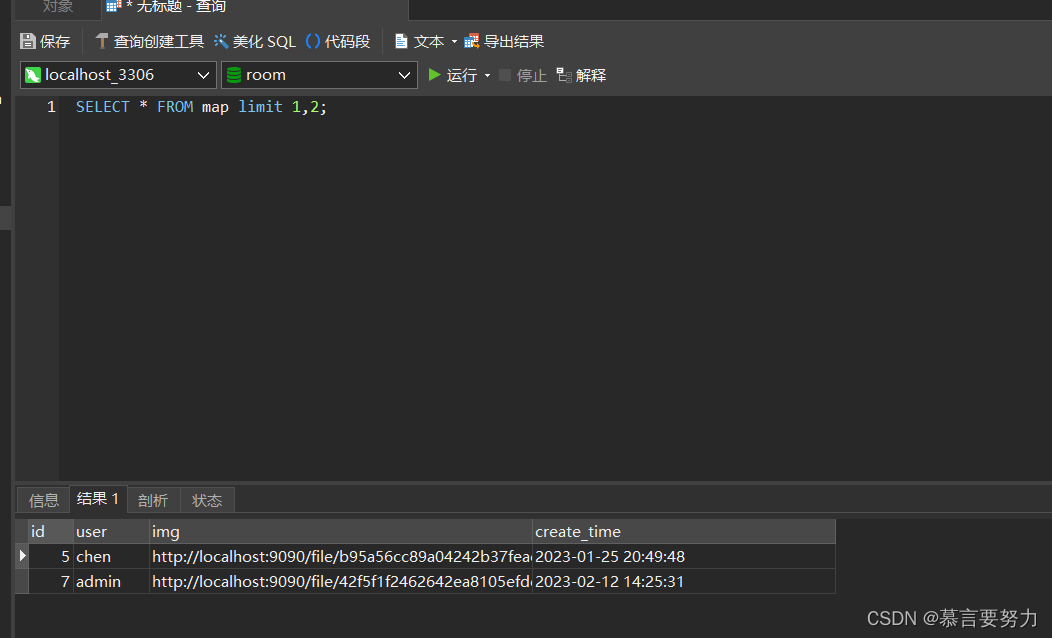Select the Result 1 (结果 1) tab
The image size is (1052, 638).
click(x=98, y=499)
